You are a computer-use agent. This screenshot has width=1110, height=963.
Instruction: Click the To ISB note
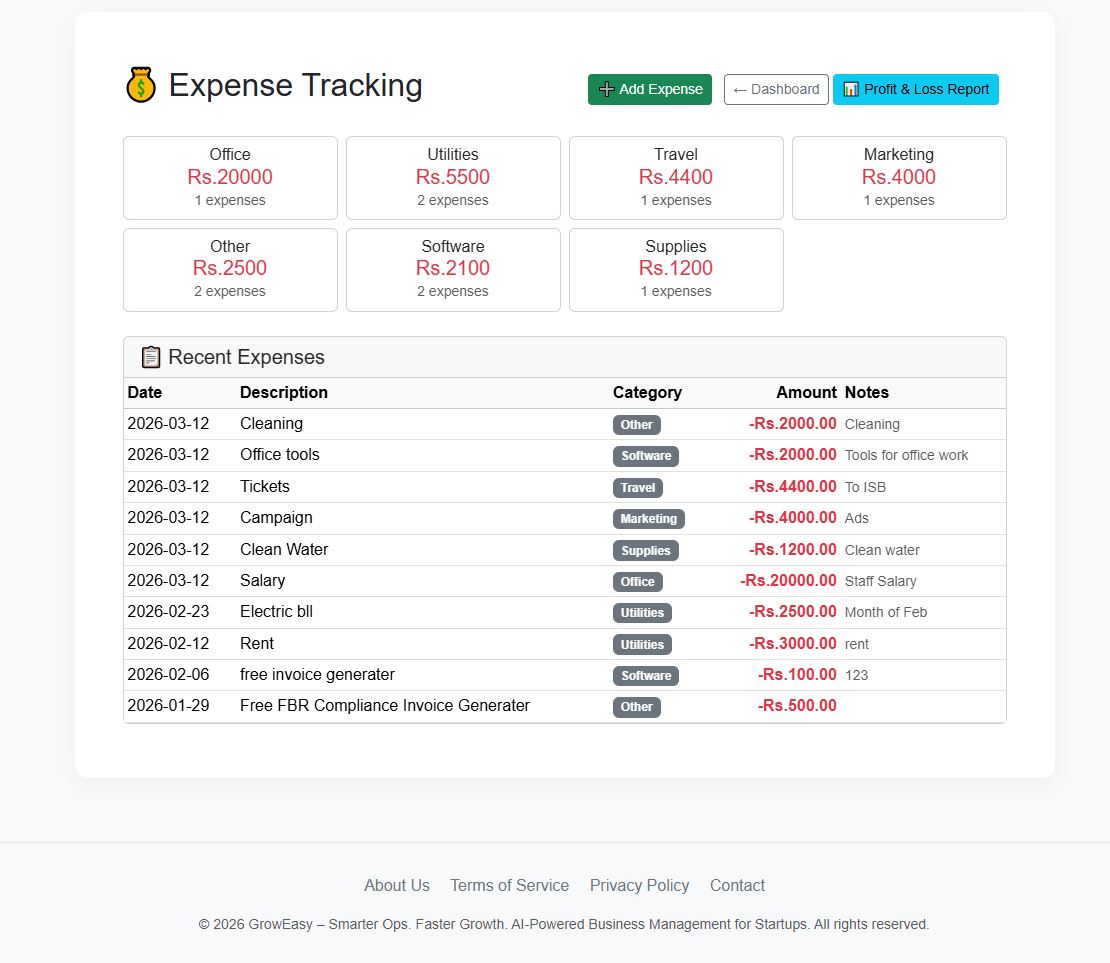point(865,487)
